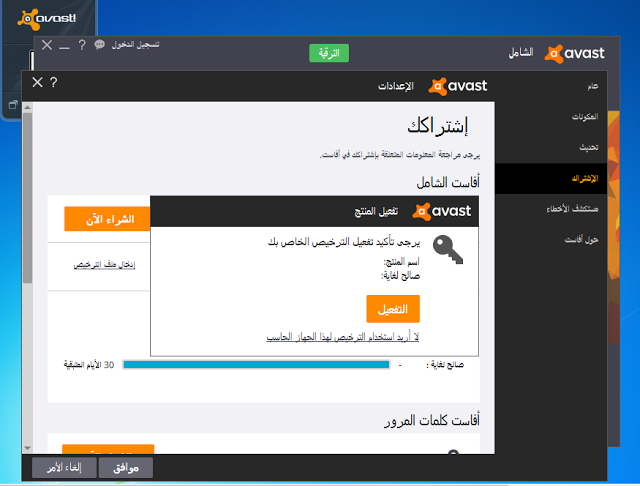Image resolution: width=640 pixels, height=486 pixels.
Task: Click أفاست كلمات المرور passwords heading
Action: tap(432, 420)
